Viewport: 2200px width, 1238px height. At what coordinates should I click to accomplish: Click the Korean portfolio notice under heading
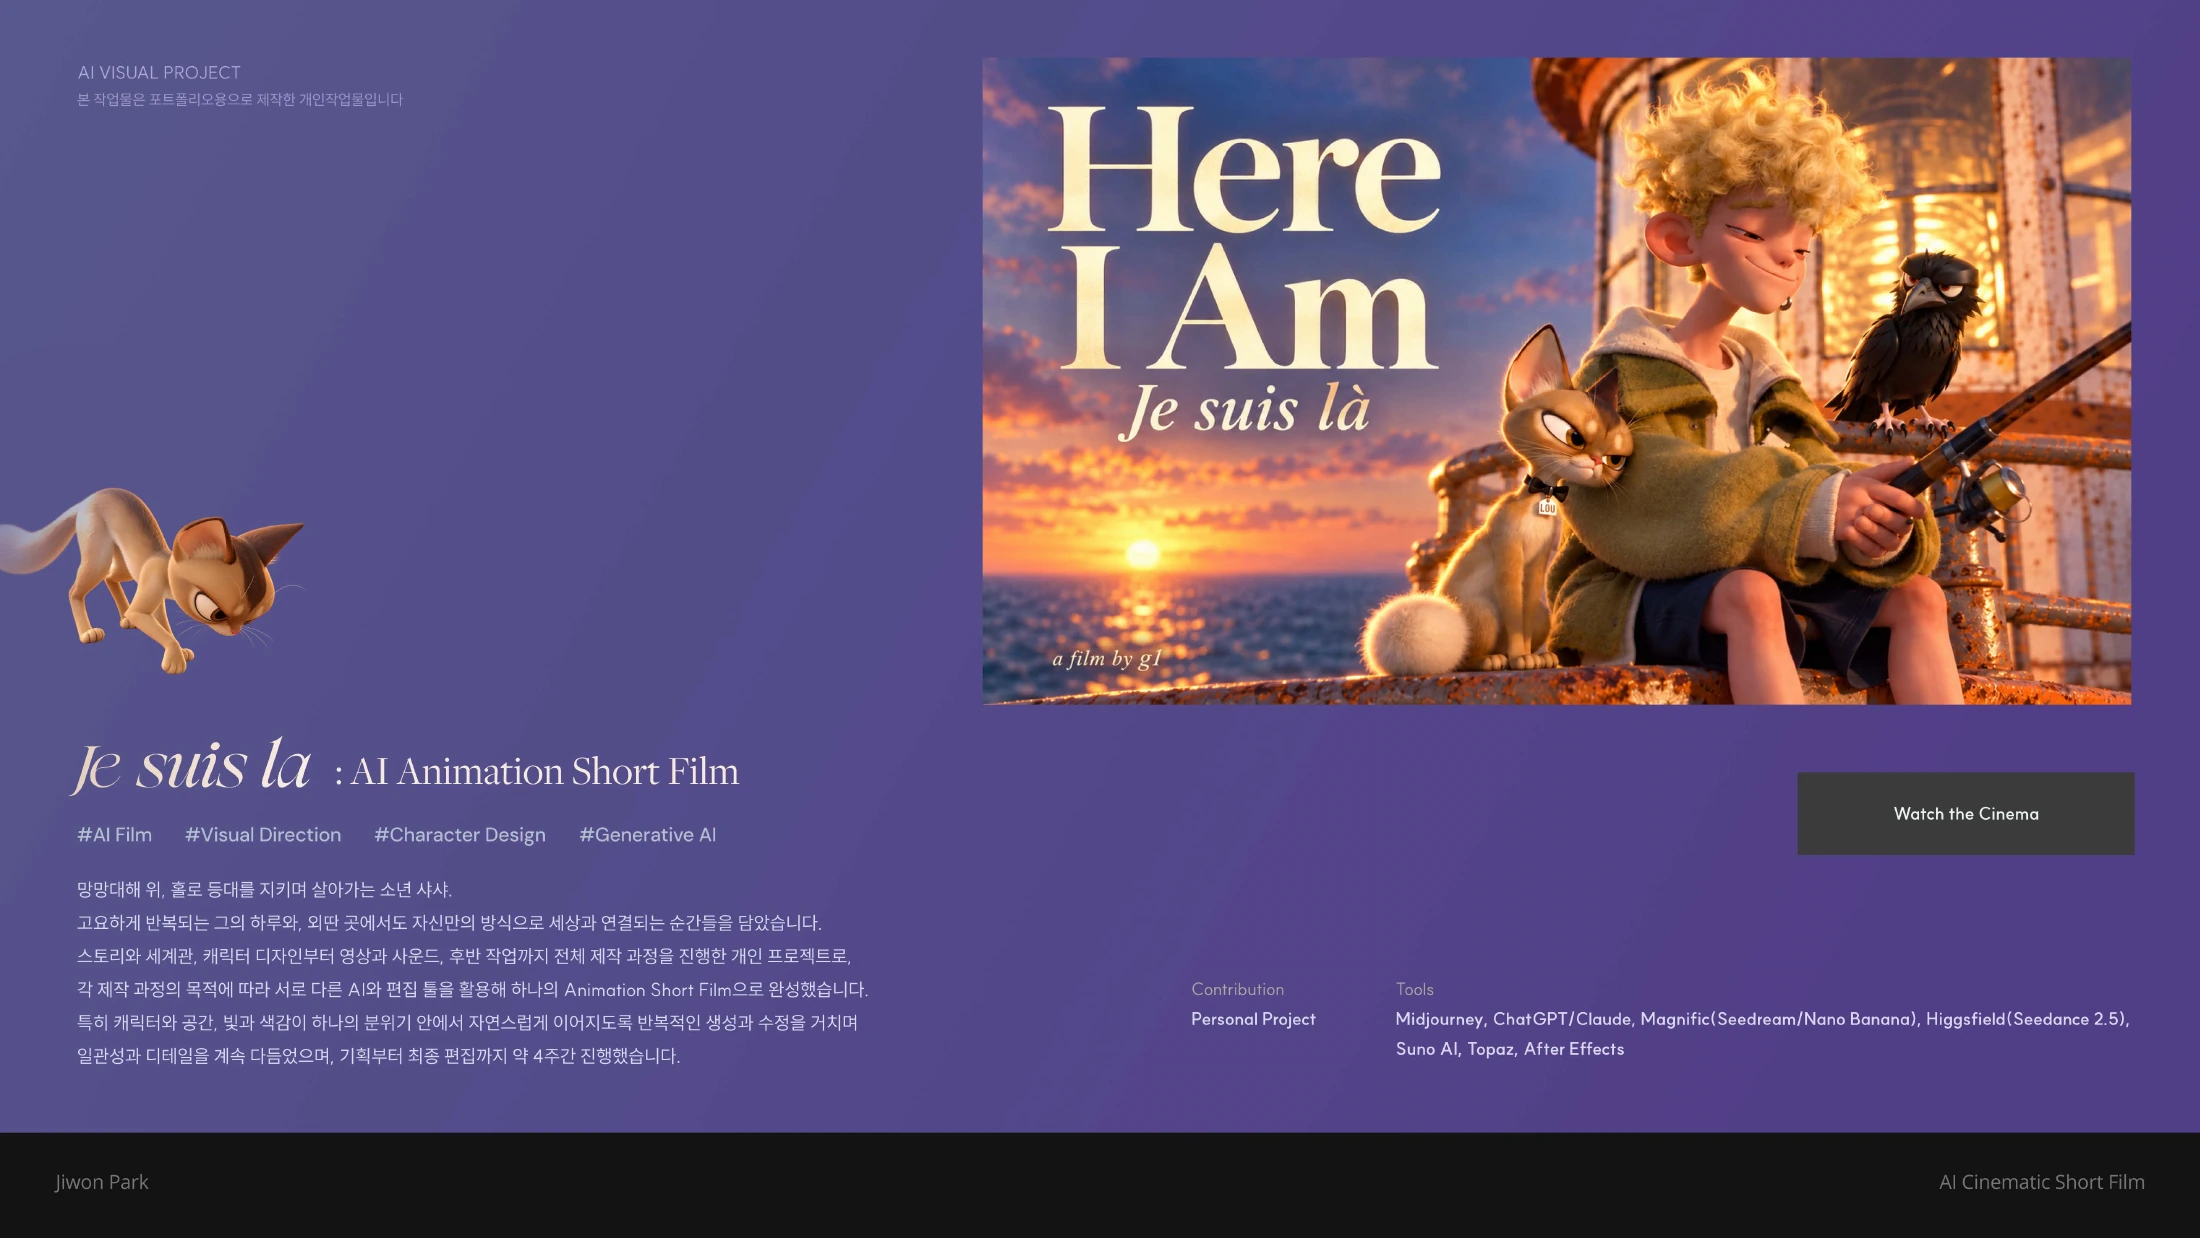point(240,99)
